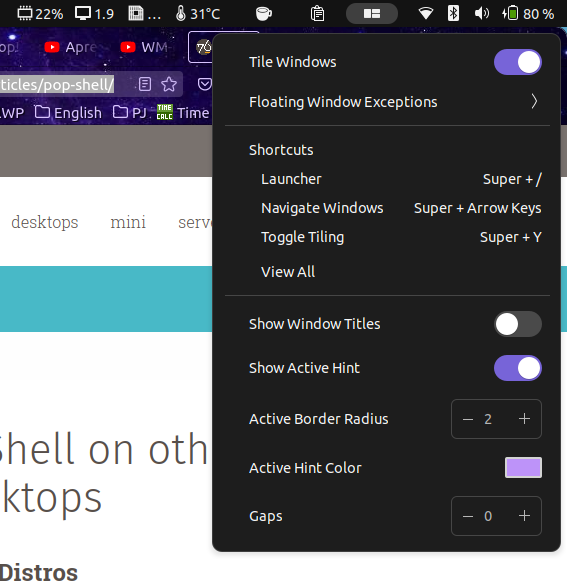This screenshot has width=567, height=583.
Task: Expand Floating Window Exceptions submenu
Action: pos(387,102)
